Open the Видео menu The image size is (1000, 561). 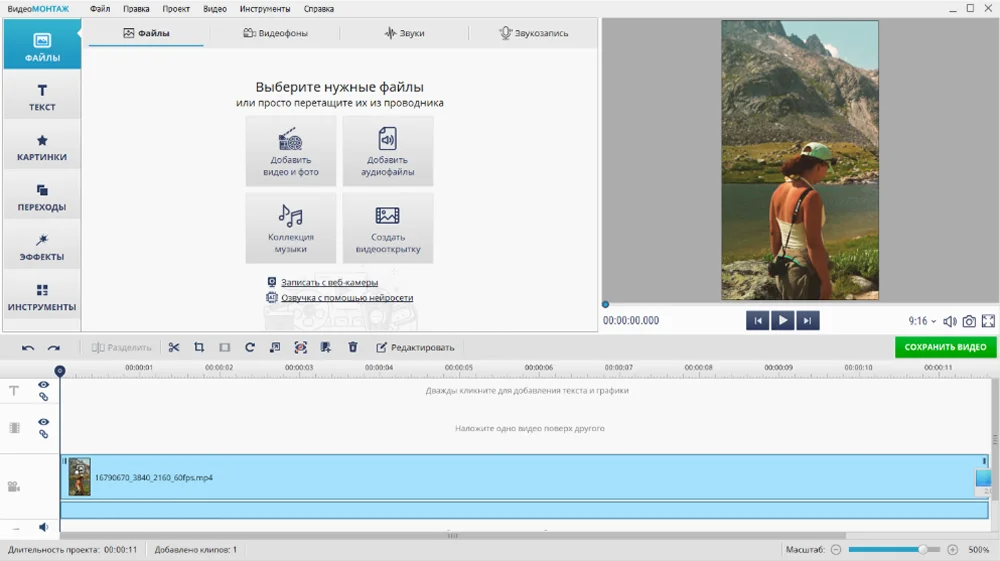[215, 9]
